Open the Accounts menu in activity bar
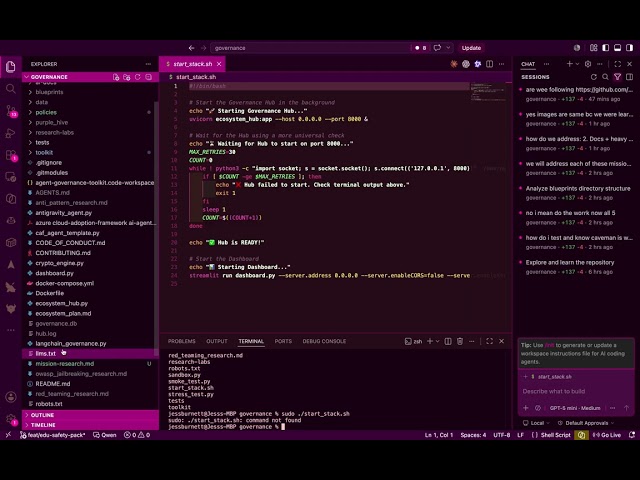This screenshot has width=640, height=480. (x=11, y=397)
